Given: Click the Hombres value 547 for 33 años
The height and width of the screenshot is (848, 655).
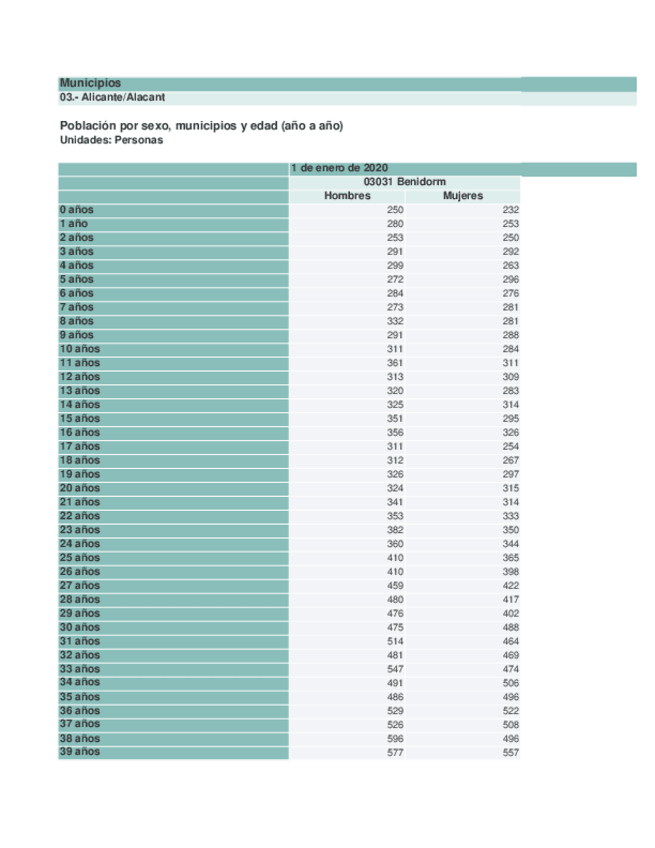Looking at the screenshot, I should 394,668.
